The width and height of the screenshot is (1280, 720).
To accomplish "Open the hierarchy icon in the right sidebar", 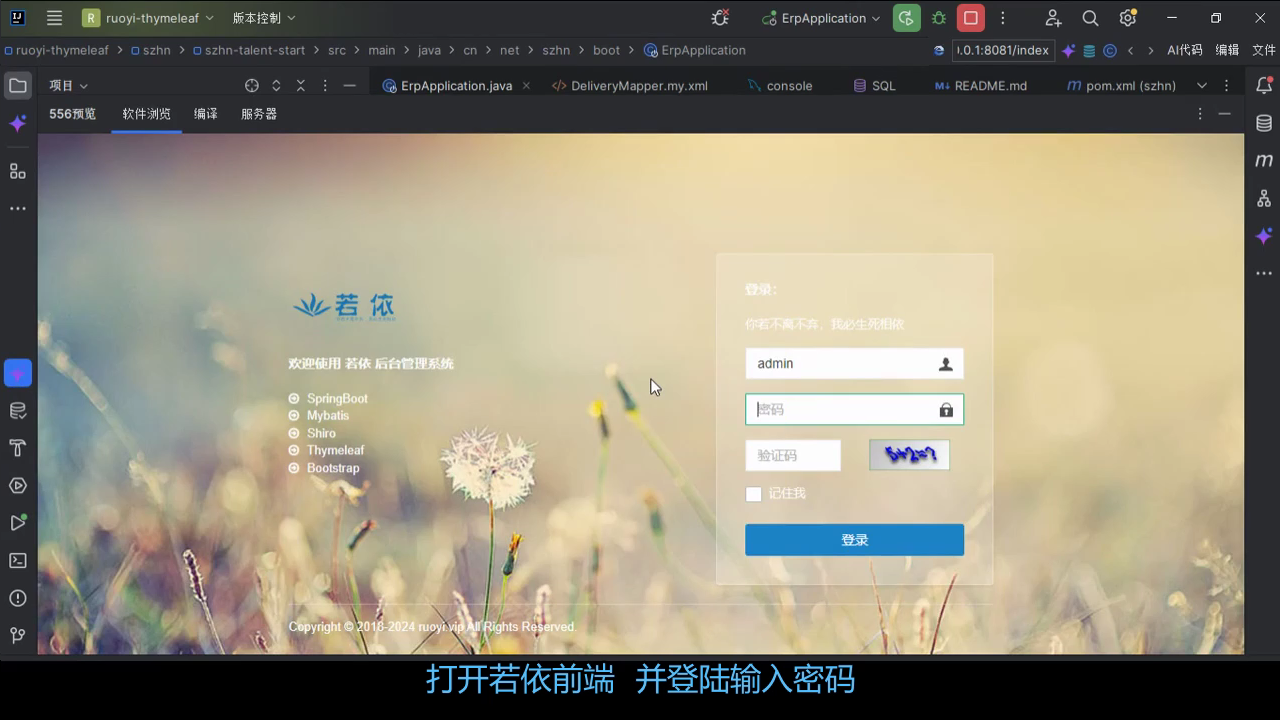I will [x=1264, y=198].
